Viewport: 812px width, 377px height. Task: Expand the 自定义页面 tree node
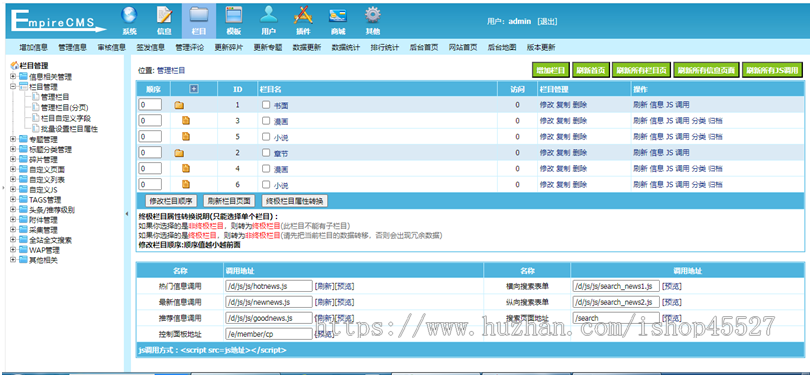pos(13,169)
